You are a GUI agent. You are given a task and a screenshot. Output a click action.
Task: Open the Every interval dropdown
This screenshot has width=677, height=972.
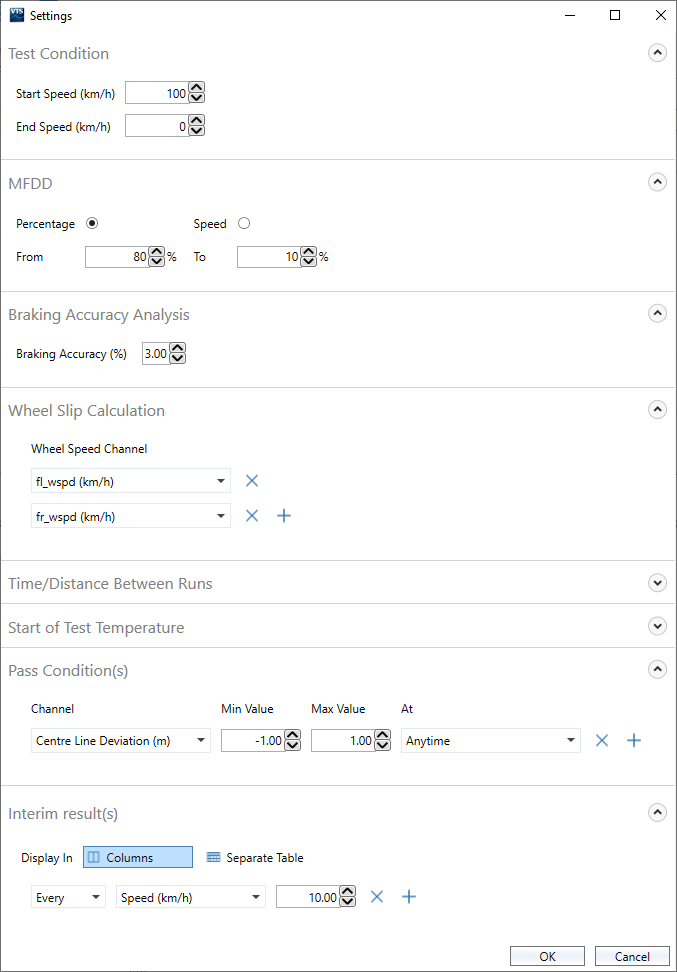(68, 898)
